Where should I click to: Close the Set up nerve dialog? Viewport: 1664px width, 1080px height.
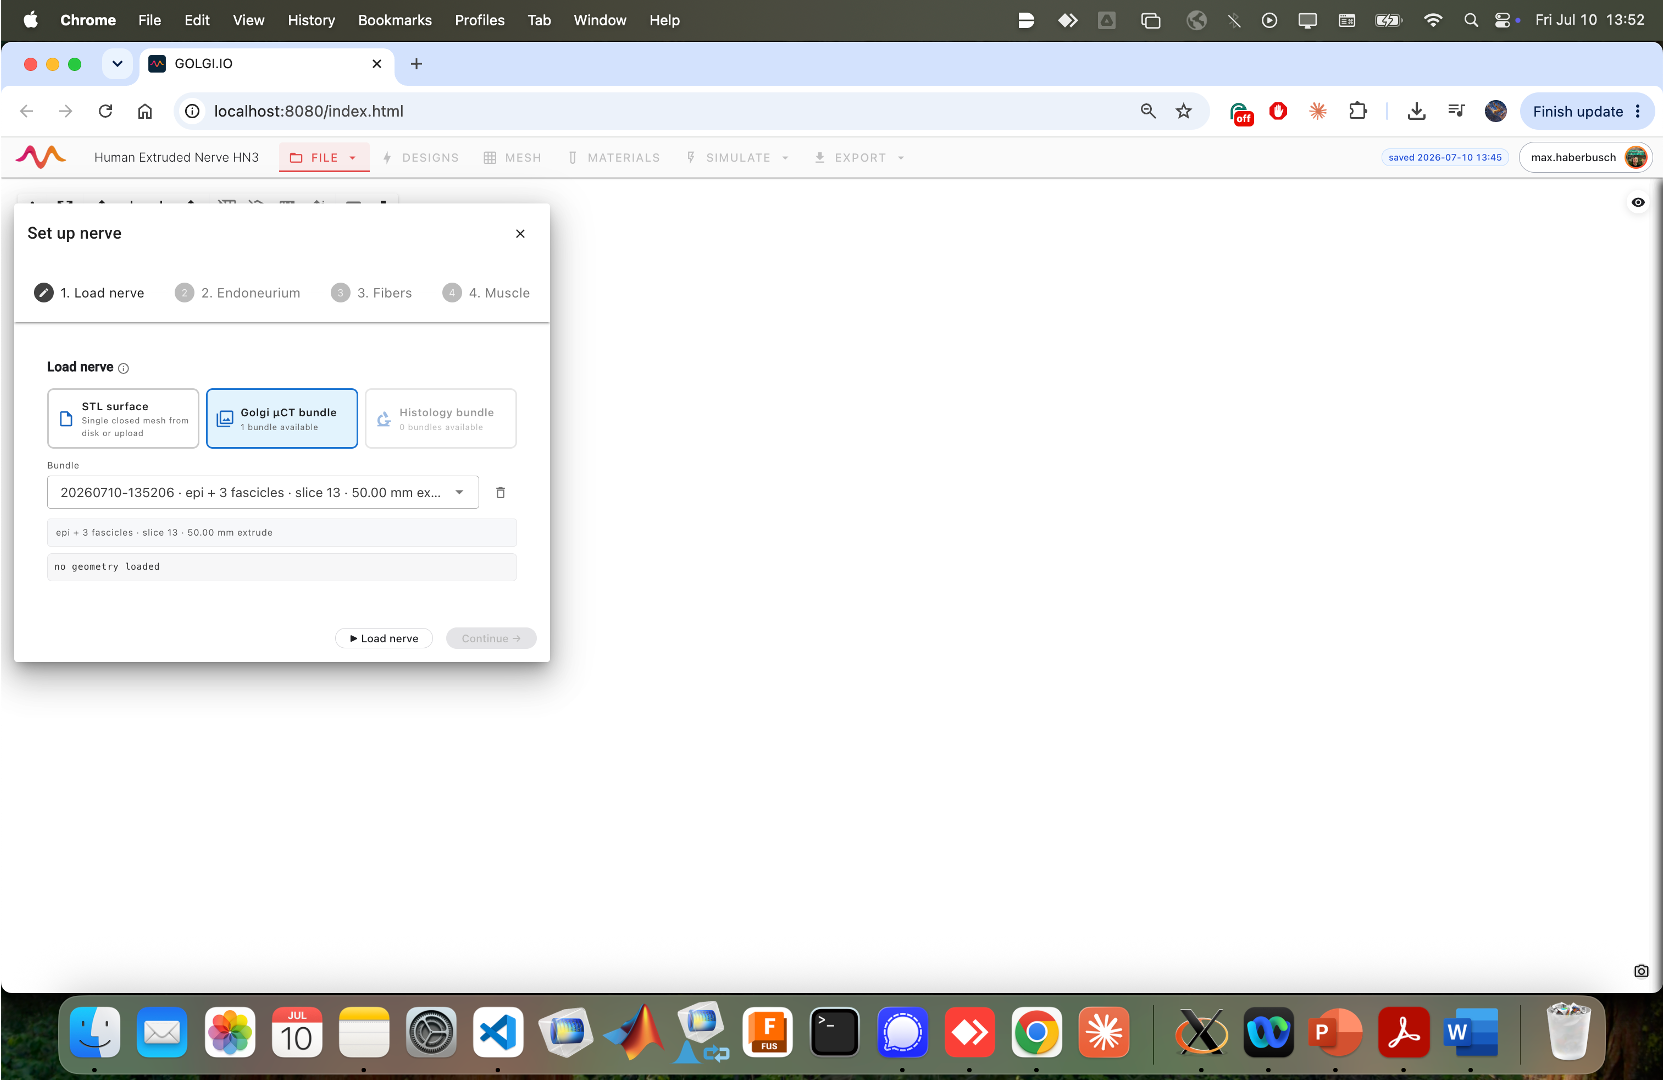[x=520, y=234]
